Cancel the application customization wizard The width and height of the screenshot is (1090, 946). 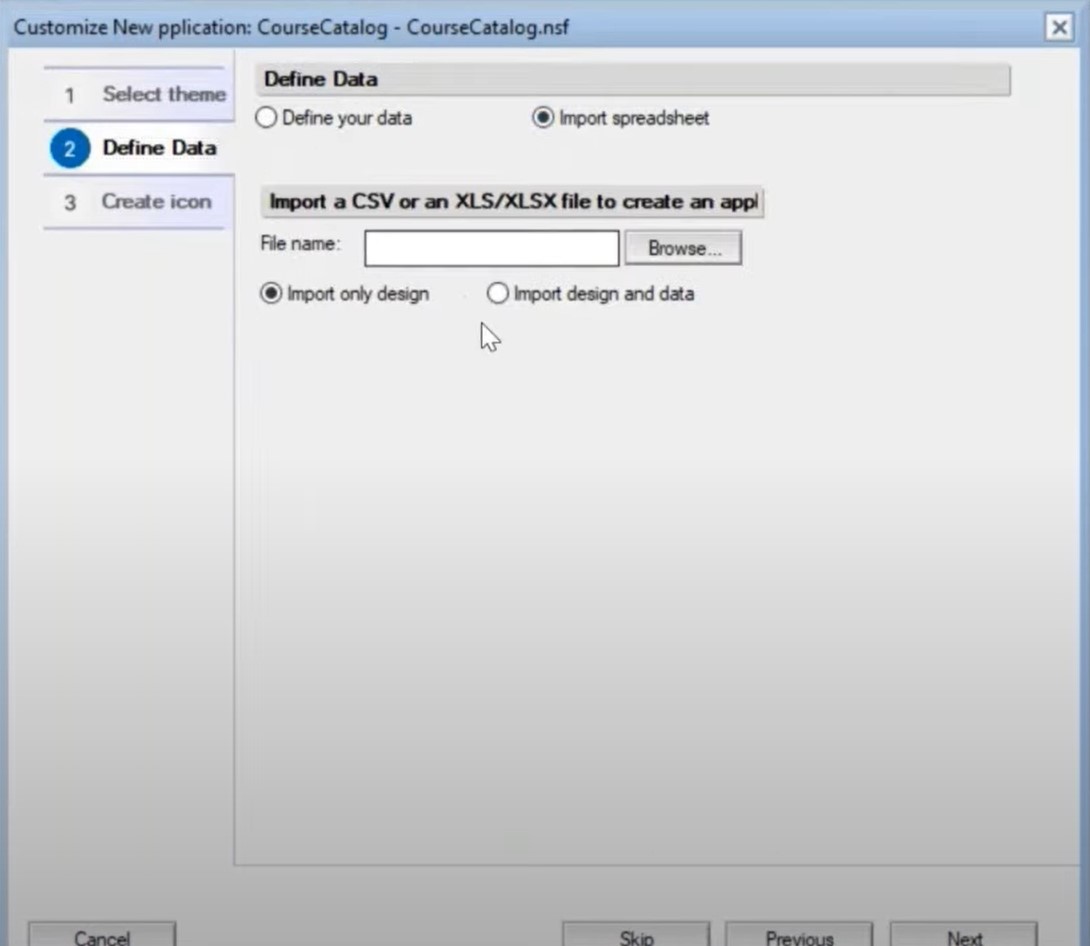pos(102,936)
